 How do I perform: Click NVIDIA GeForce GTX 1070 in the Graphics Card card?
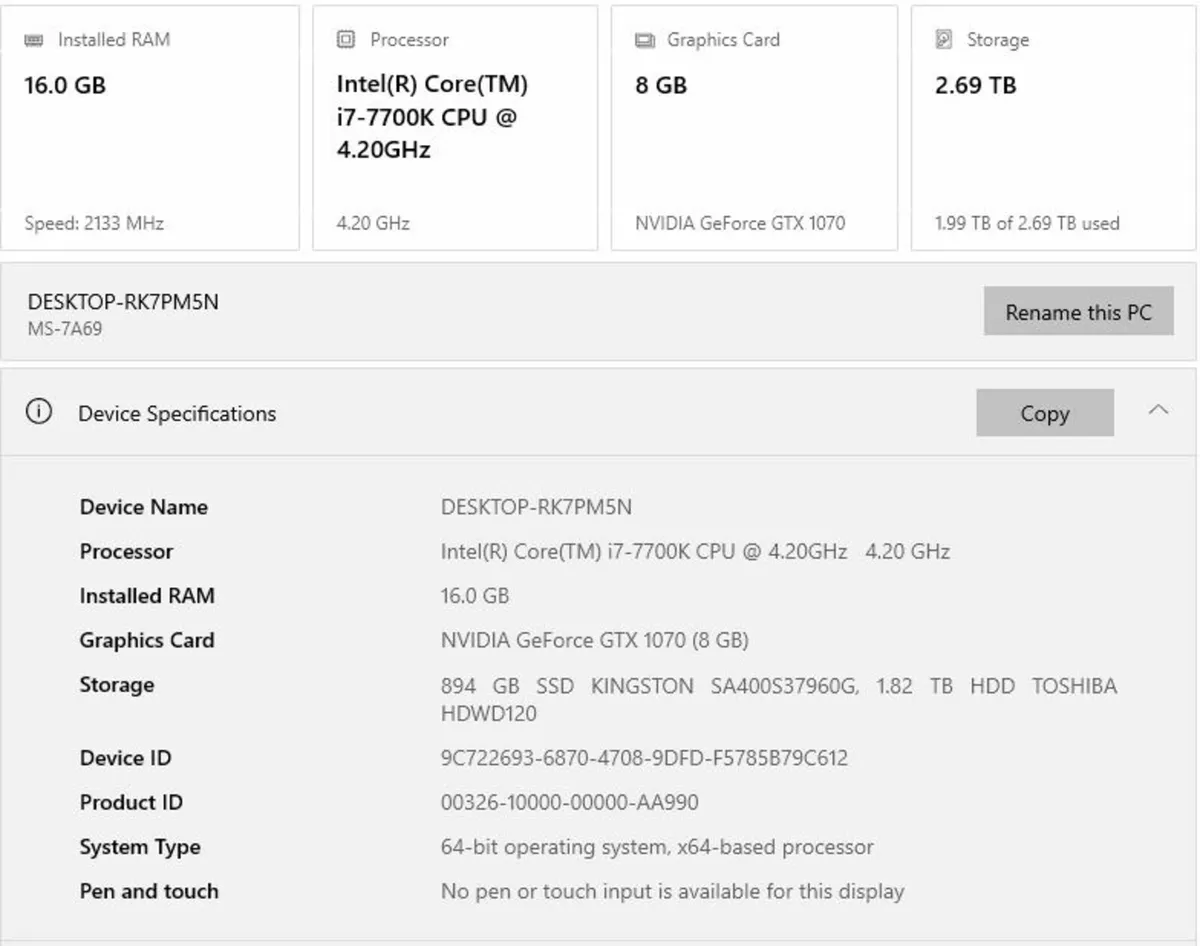[x=740, y=223]
